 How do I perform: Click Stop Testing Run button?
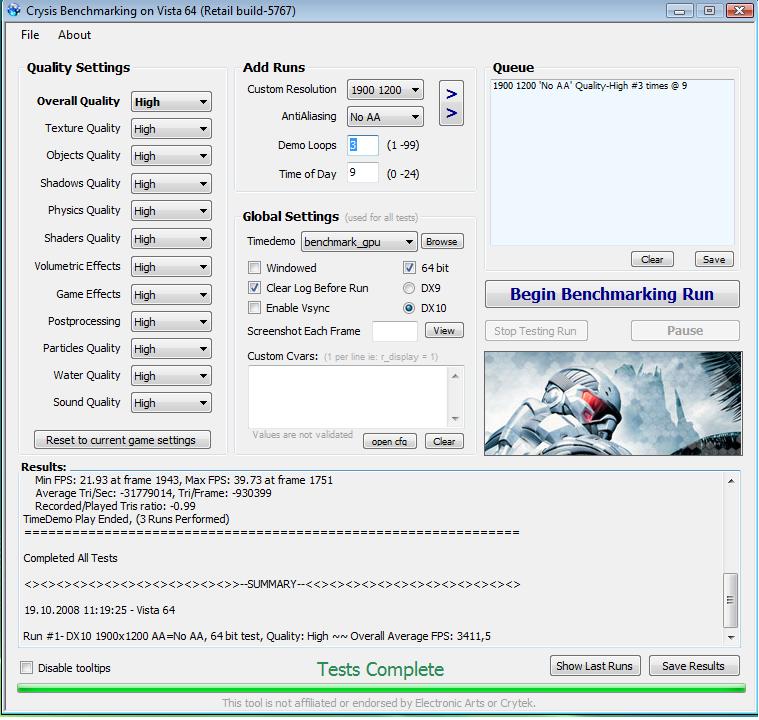536,331
